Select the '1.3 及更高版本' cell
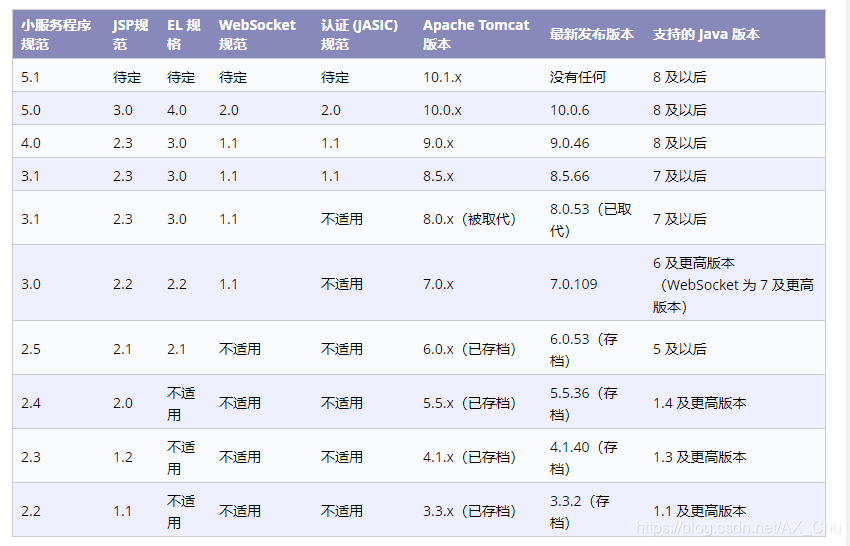 tap(699, 457)
